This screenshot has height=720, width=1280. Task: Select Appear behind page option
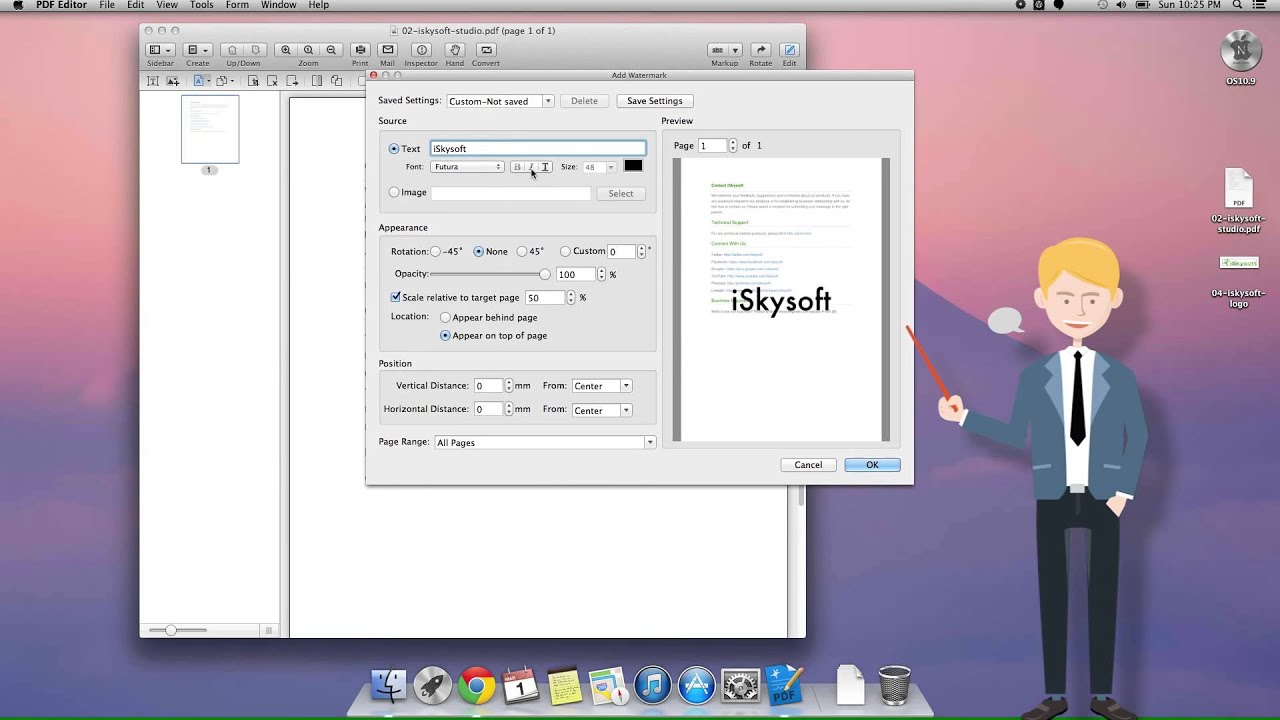click(446, 318)
